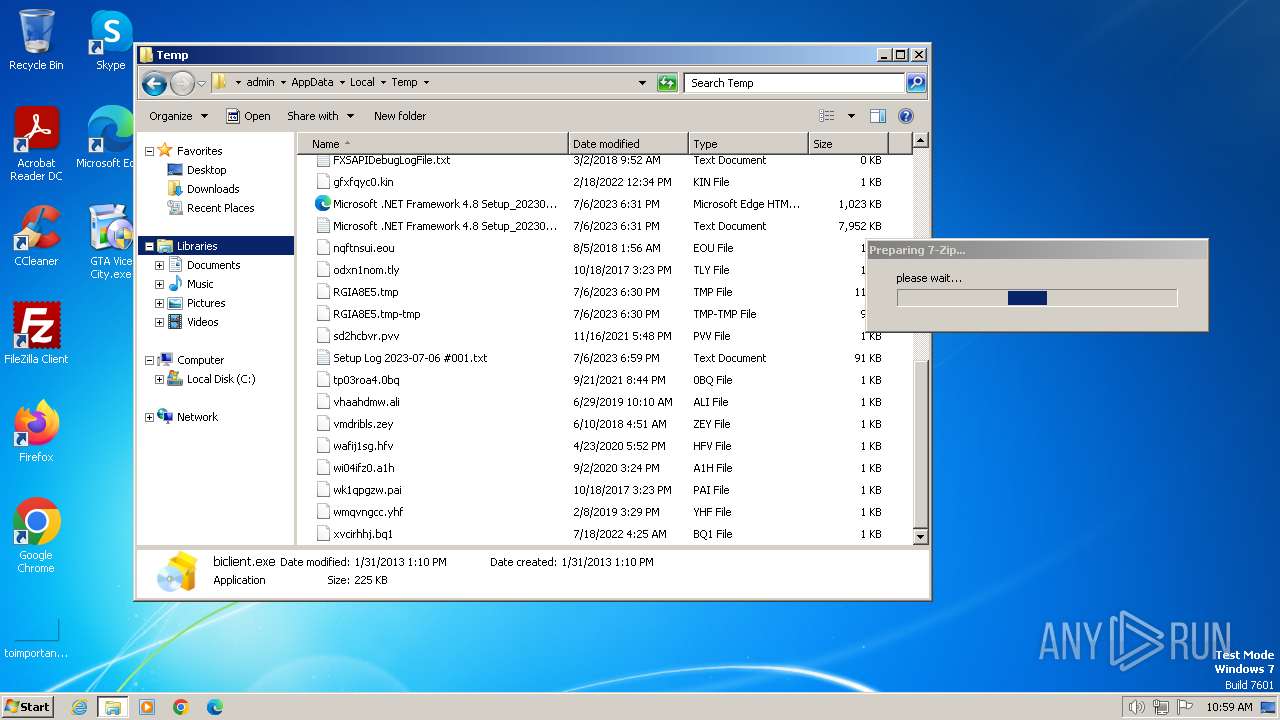Click the Start button
1280x720 pixels.
pyautogui.click(x=28, y=707)
